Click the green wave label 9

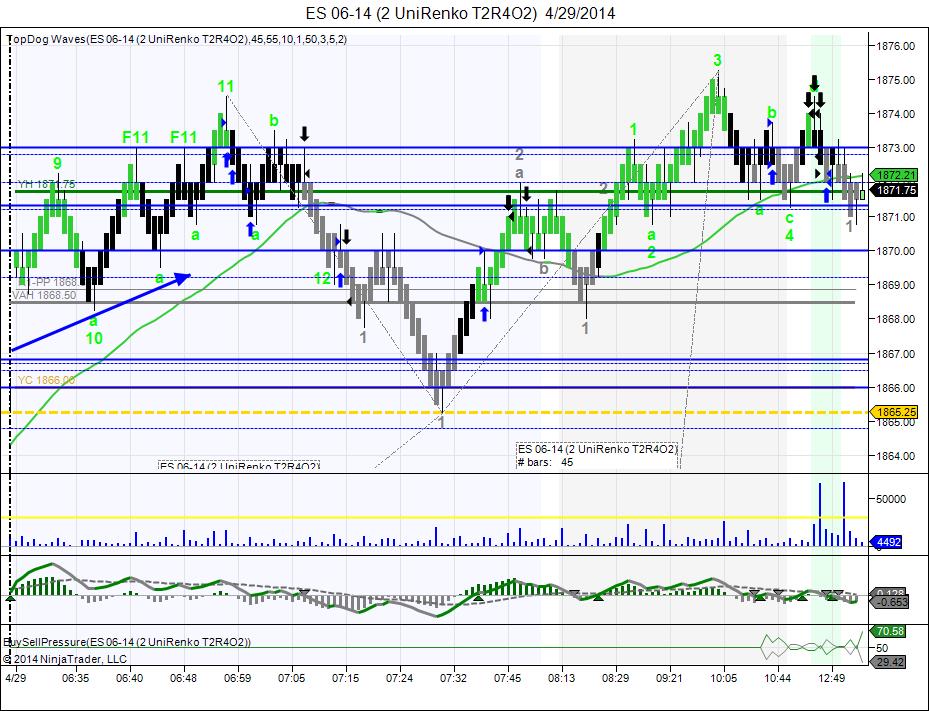pyautogui.click(x=57, y=164)
